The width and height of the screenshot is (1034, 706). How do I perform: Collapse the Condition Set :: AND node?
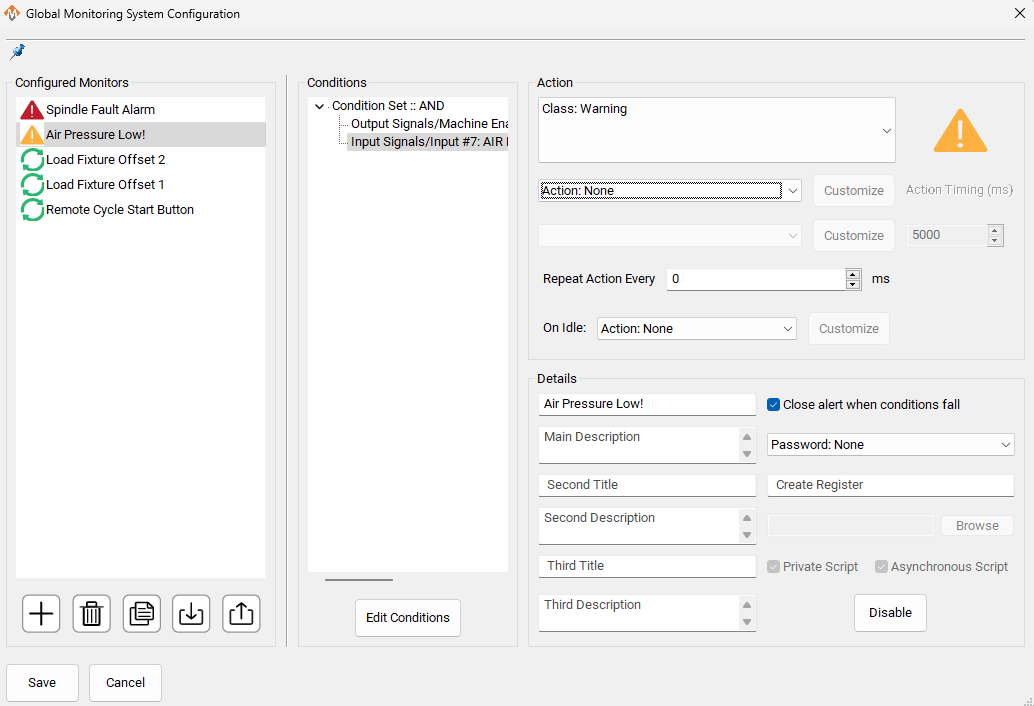point(319,107)
